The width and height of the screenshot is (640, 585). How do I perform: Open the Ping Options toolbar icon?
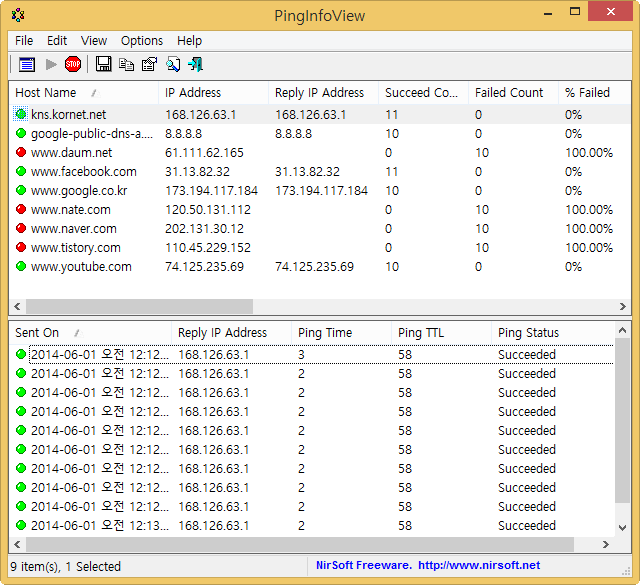click(x=27, y=65)
